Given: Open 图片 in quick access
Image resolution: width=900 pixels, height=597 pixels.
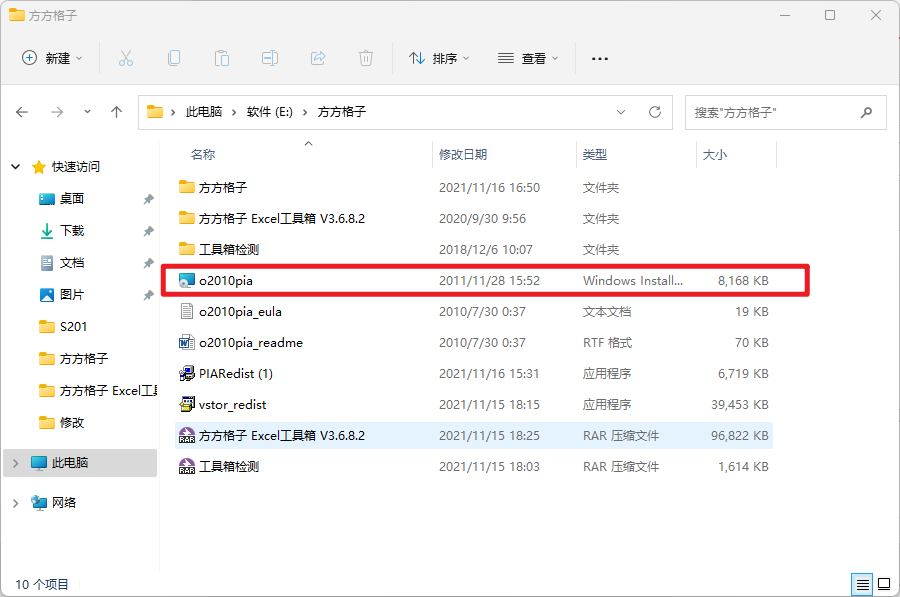Looking at the screenshot, I should tap(72, 295).
